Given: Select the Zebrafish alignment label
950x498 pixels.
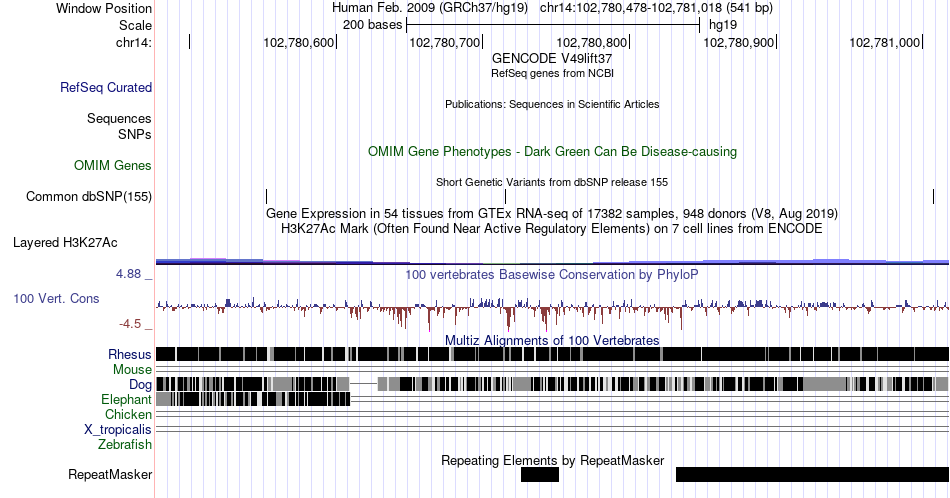Looking at the screenshot, I should pyautogui.click(x=125, y=444).
